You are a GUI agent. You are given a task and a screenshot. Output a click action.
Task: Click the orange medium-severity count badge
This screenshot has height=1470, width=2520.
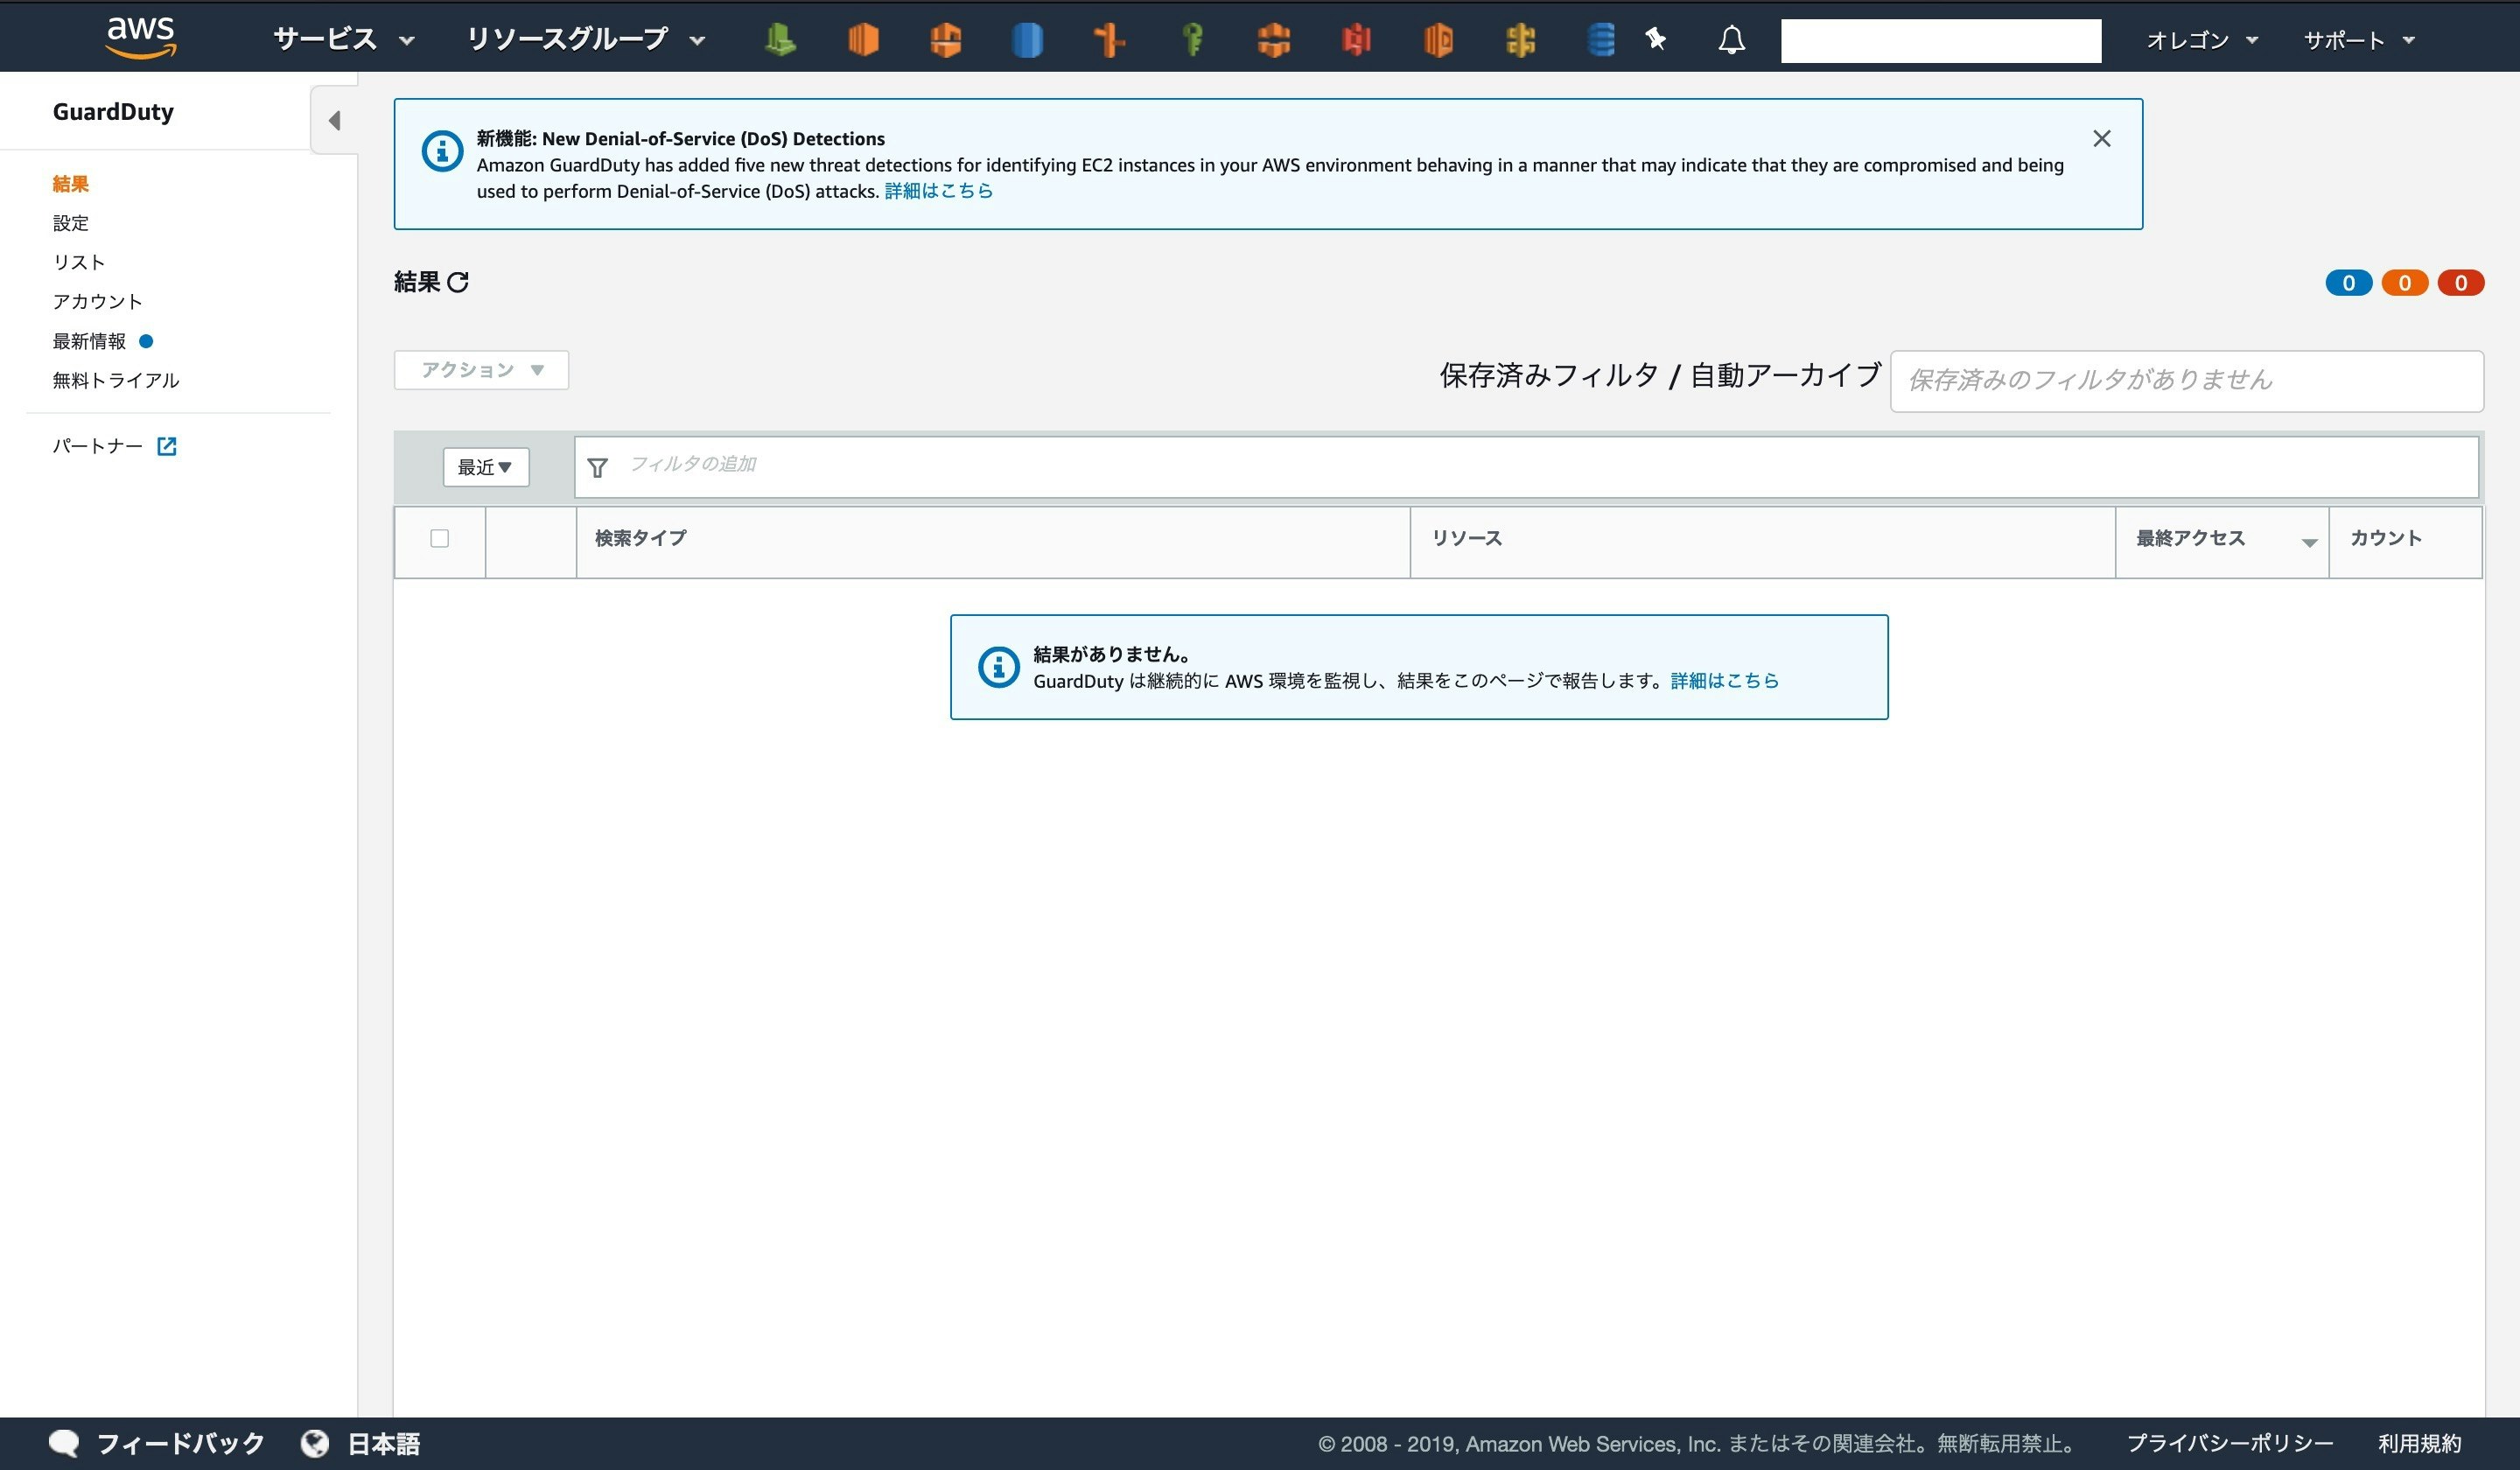click(x=2404, y=283)
